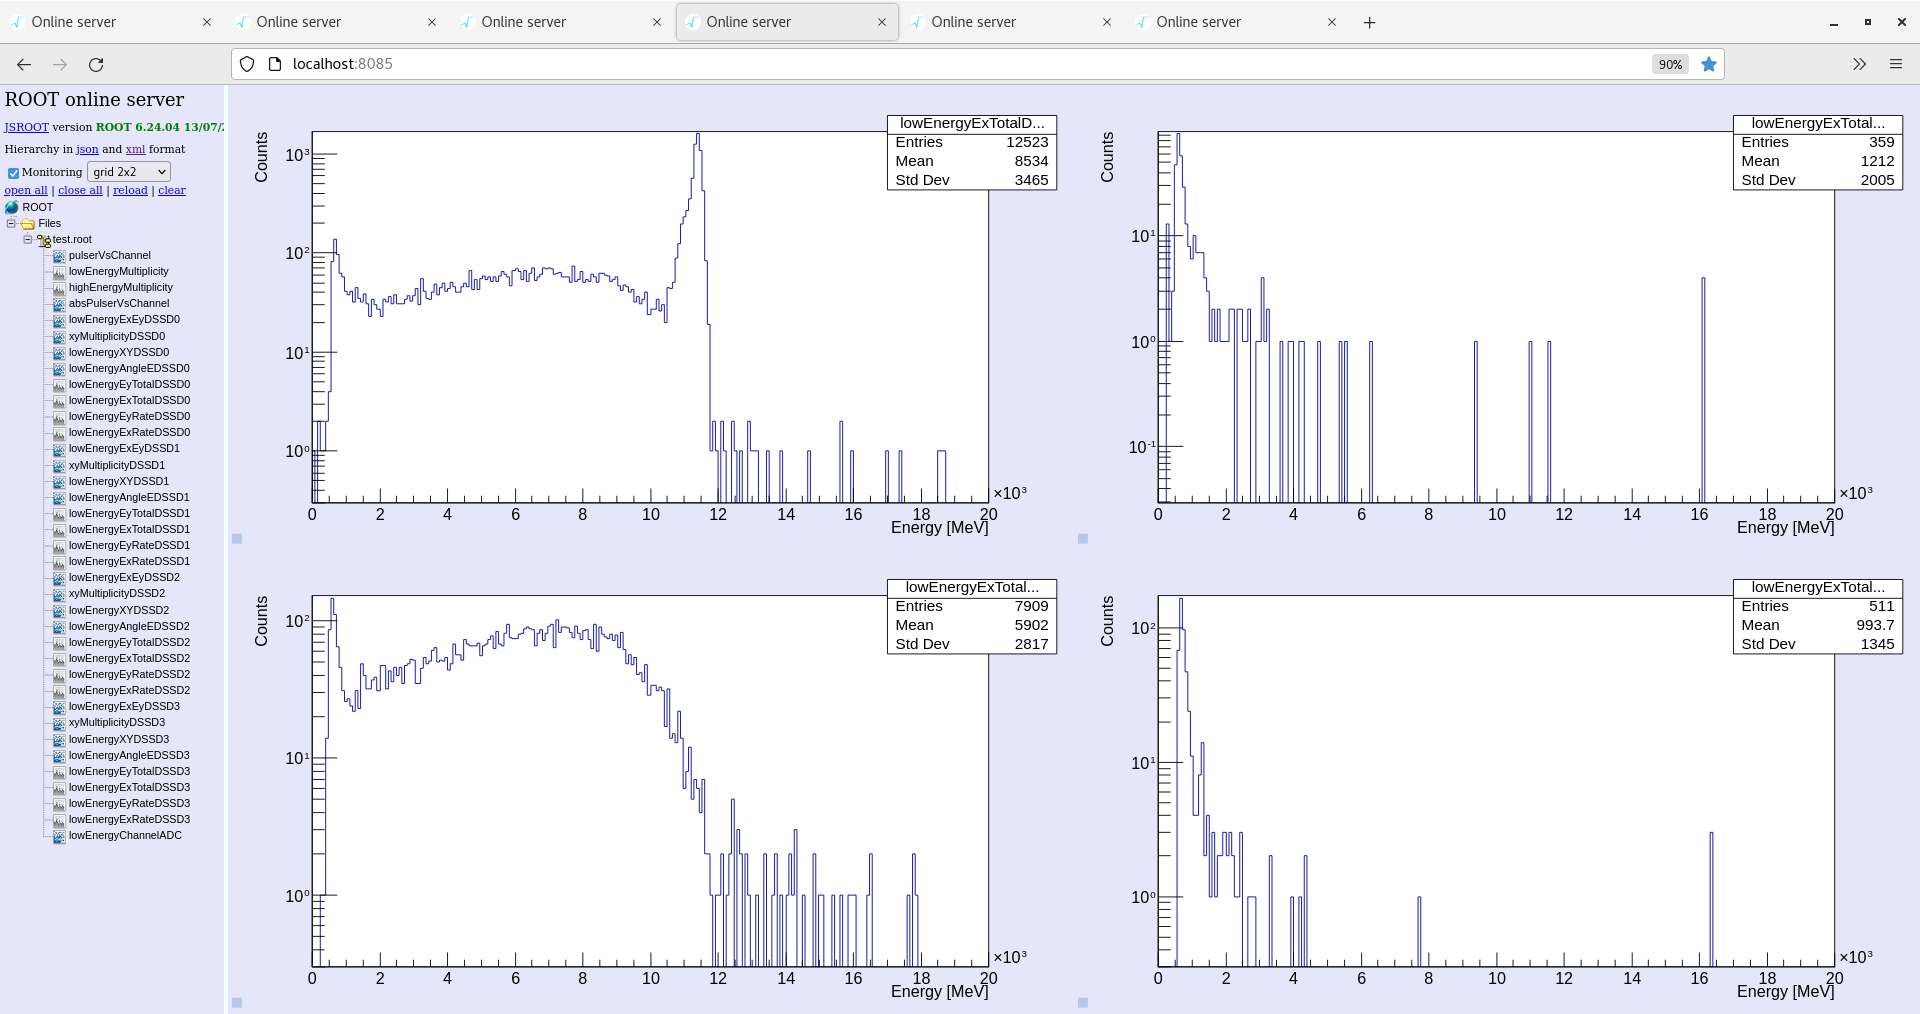Click the highEnergyMultiplicity histogram icon

(60, 287)
